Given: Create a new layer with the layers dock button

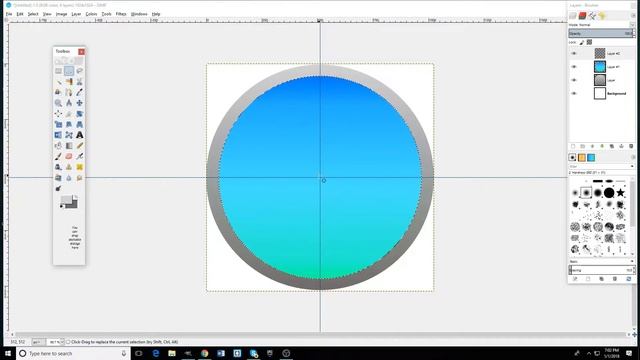Looking at the screenshot, I should [573, 146].
